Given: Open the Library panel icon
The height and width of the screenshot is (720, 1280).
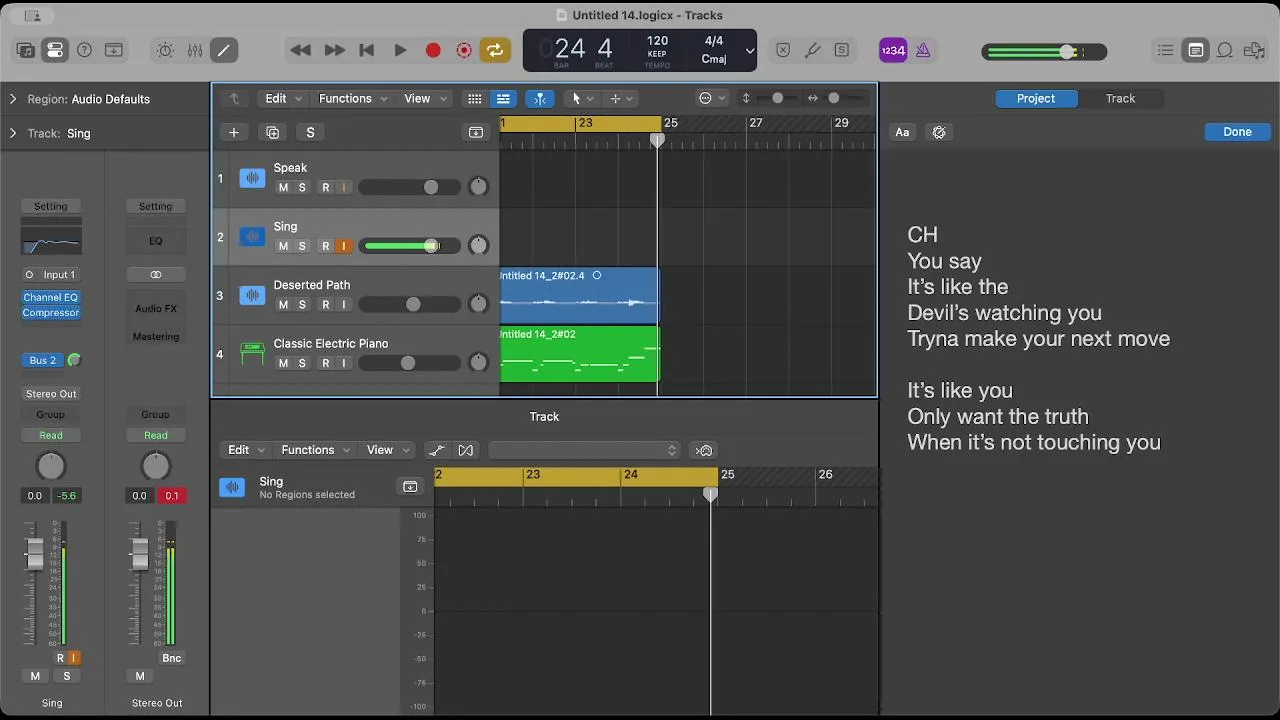Looking at the screenshot, I should coord(26,50).
